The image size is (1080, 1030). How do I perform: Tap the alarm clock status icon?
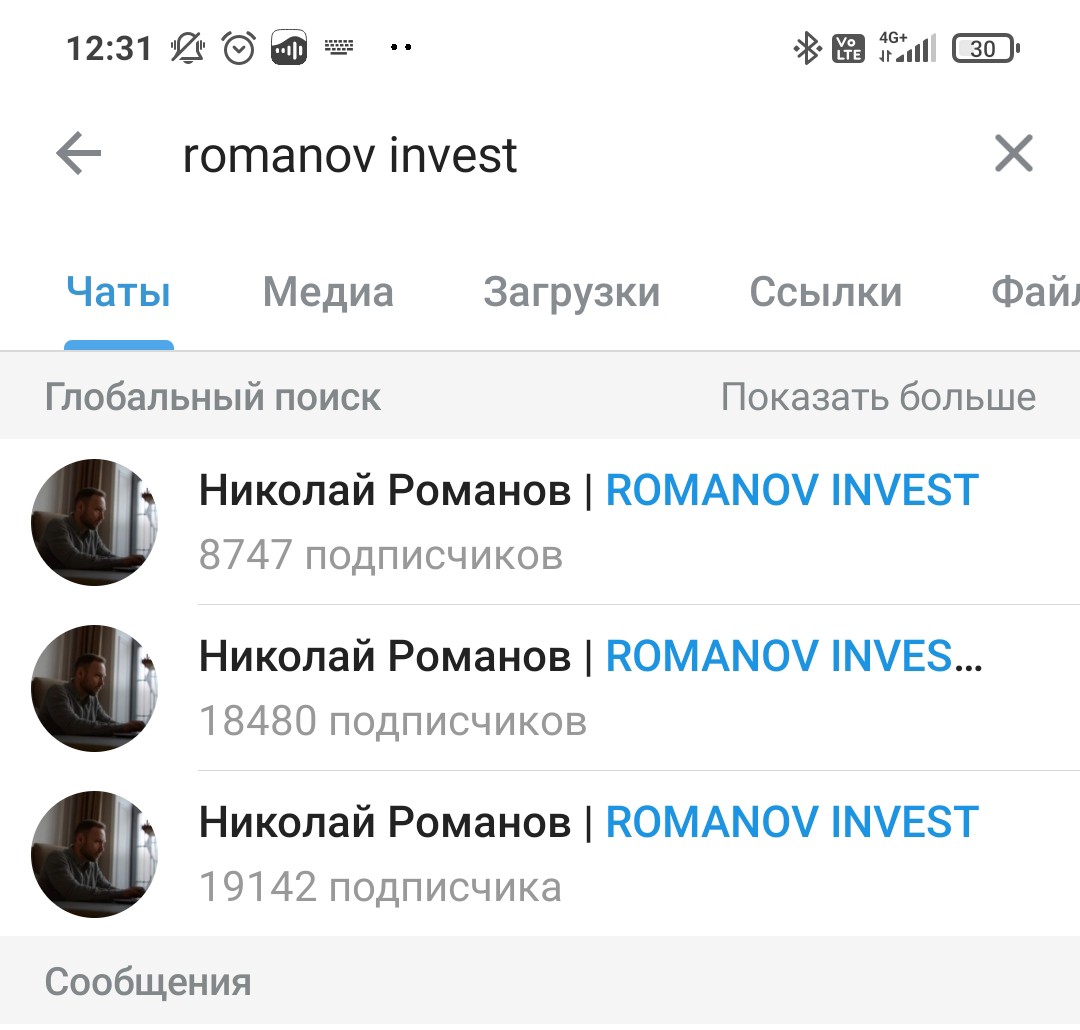(x=238, y=48)
